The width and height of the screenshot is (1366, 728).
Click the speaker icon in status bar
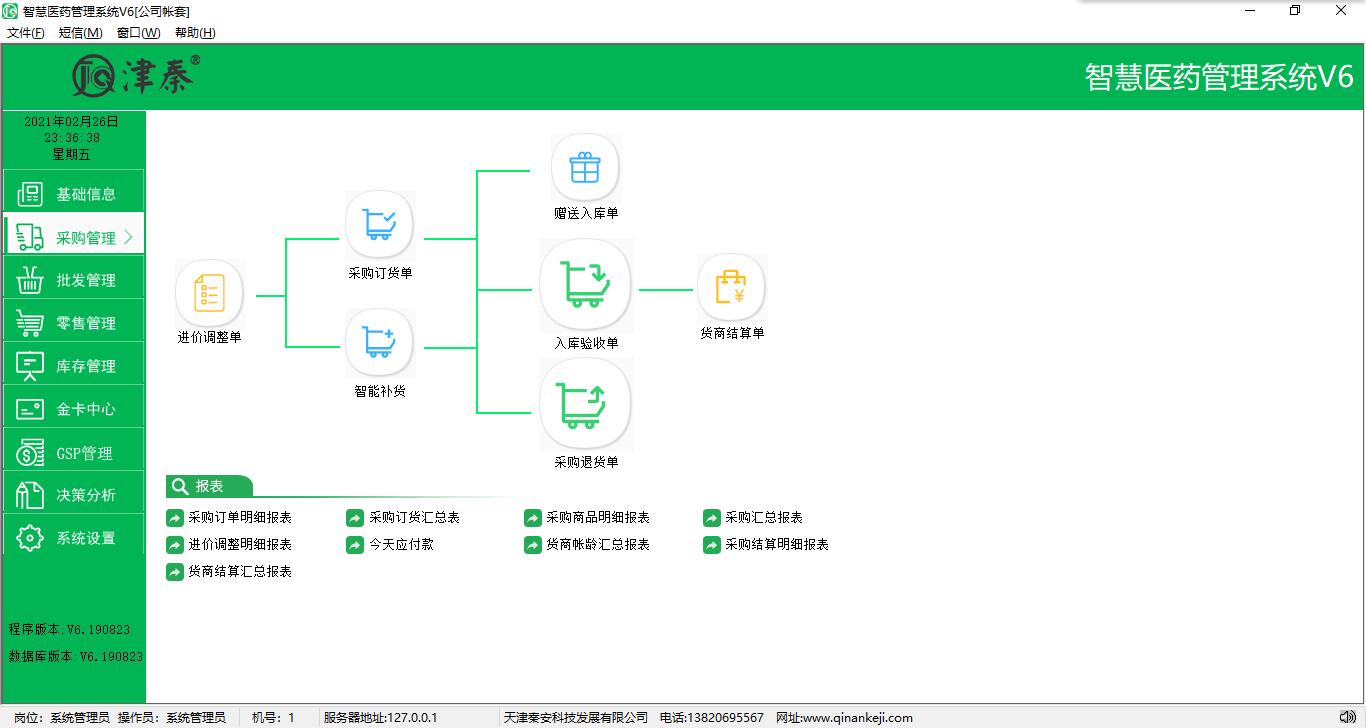(x=1347, y=716)
